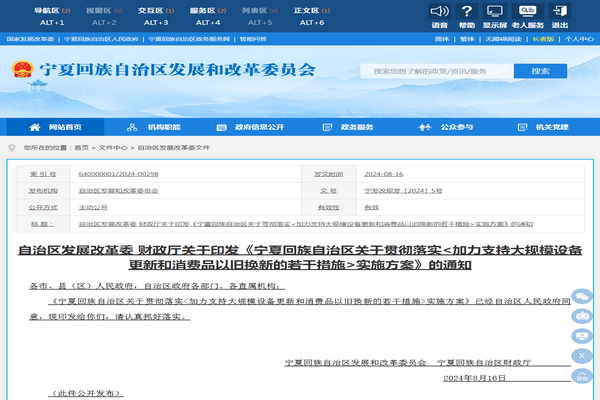Click the 搜索 search button
600x400 pixels.
[x=540, y=71]
